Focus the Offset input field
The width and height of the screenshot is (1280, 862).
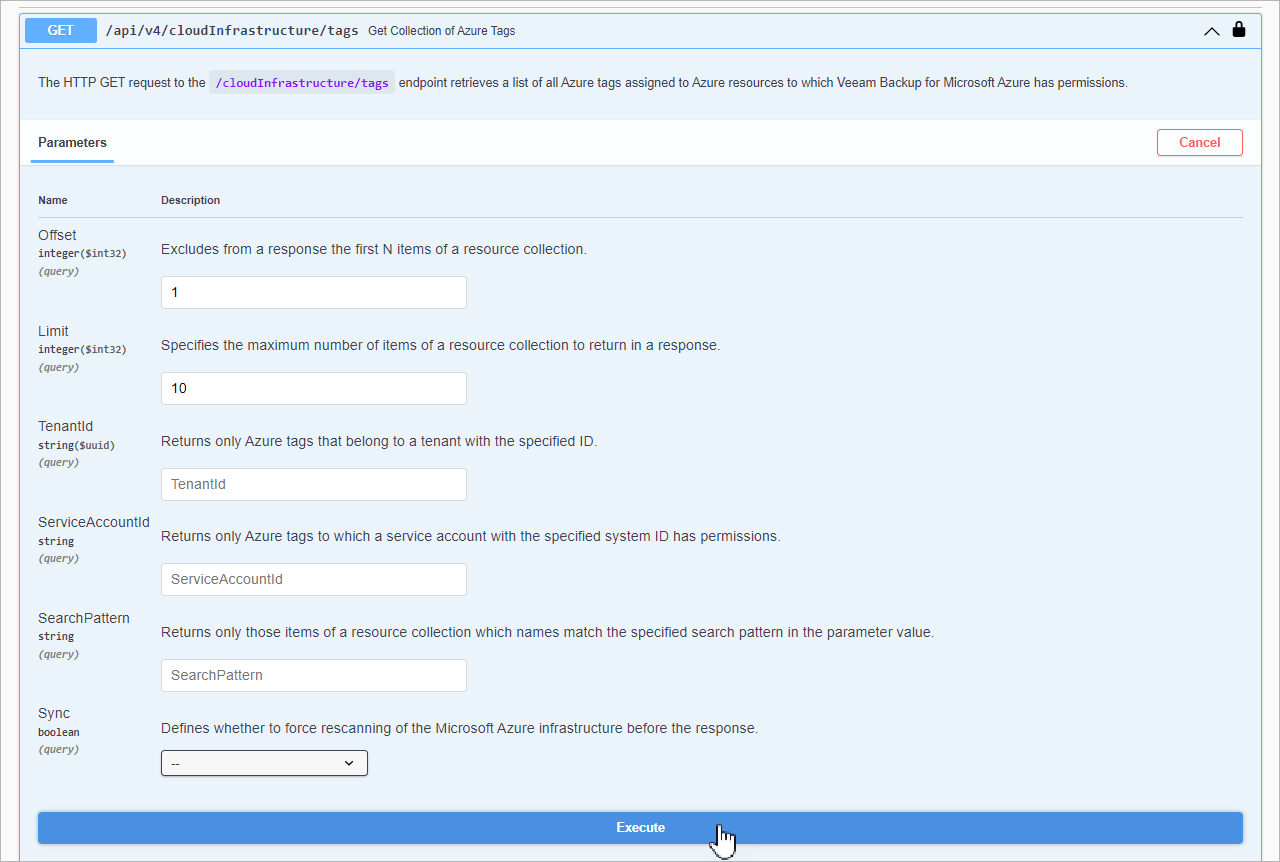point(314,292)
